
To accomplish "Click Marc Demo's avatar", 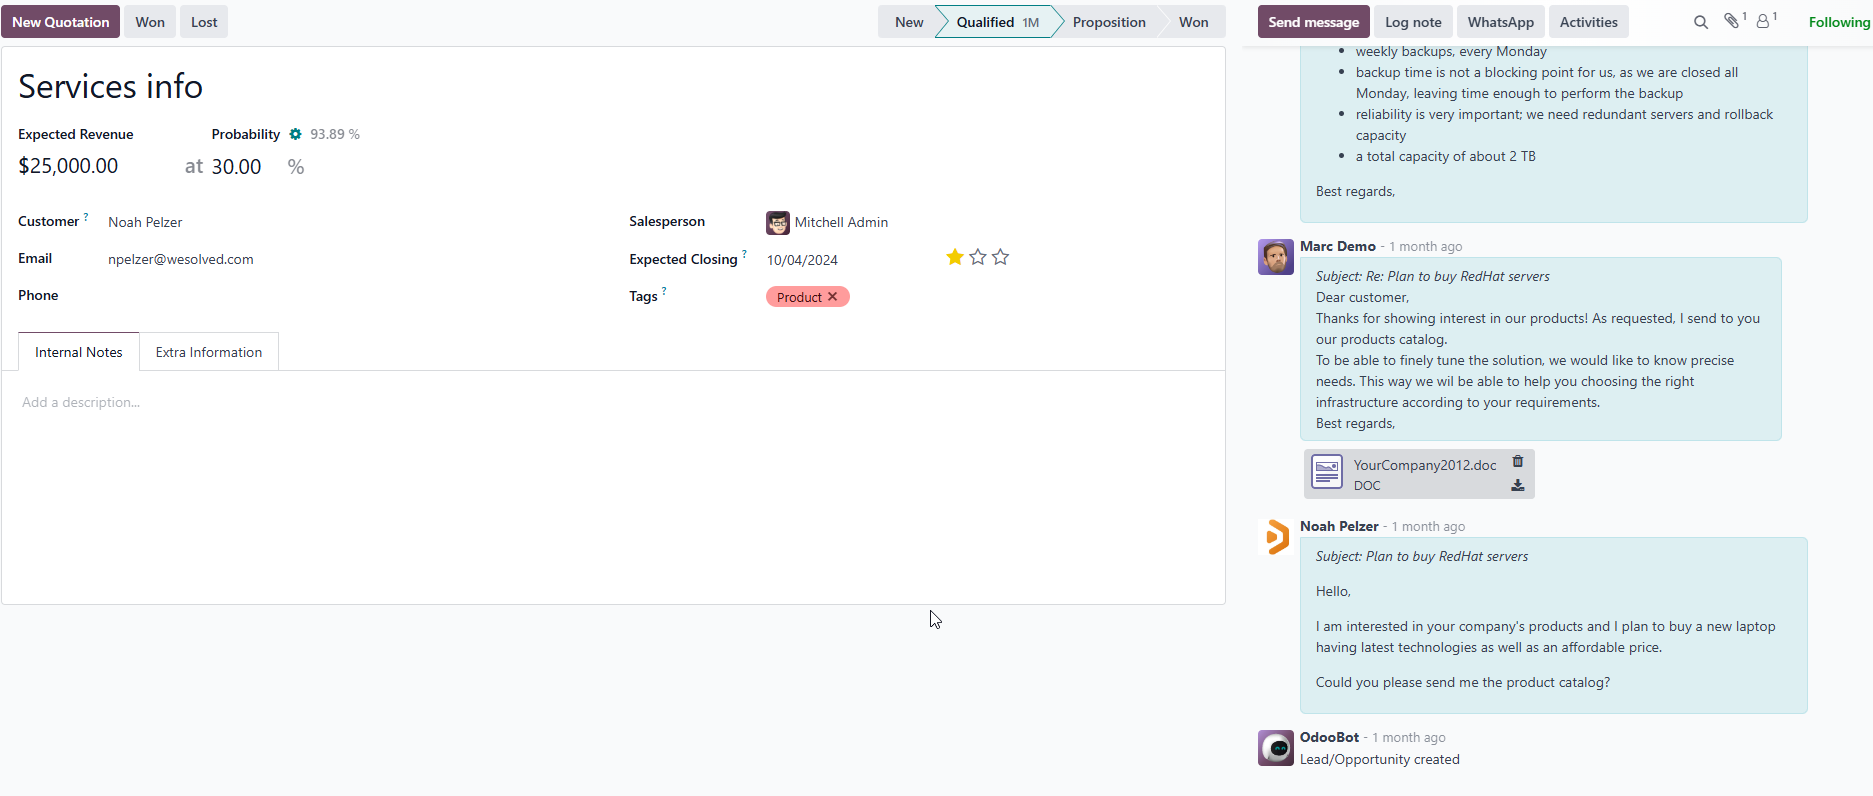I will (1275, 257).
